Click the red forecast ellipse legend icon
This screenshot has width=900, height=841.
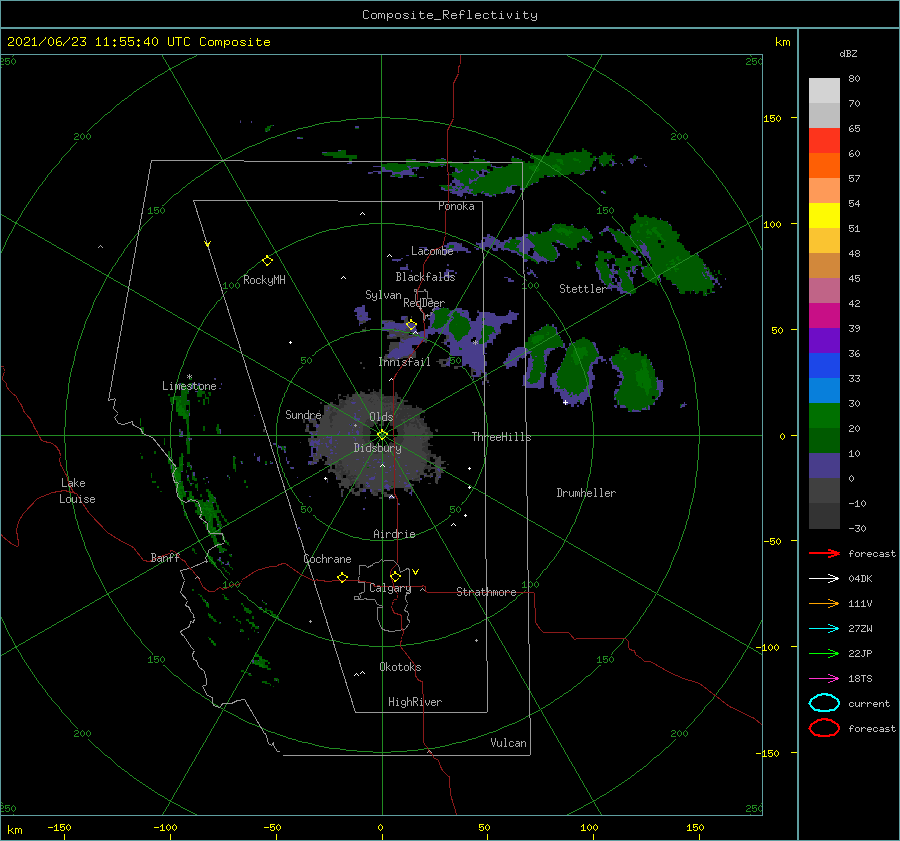tap(824, 728)
